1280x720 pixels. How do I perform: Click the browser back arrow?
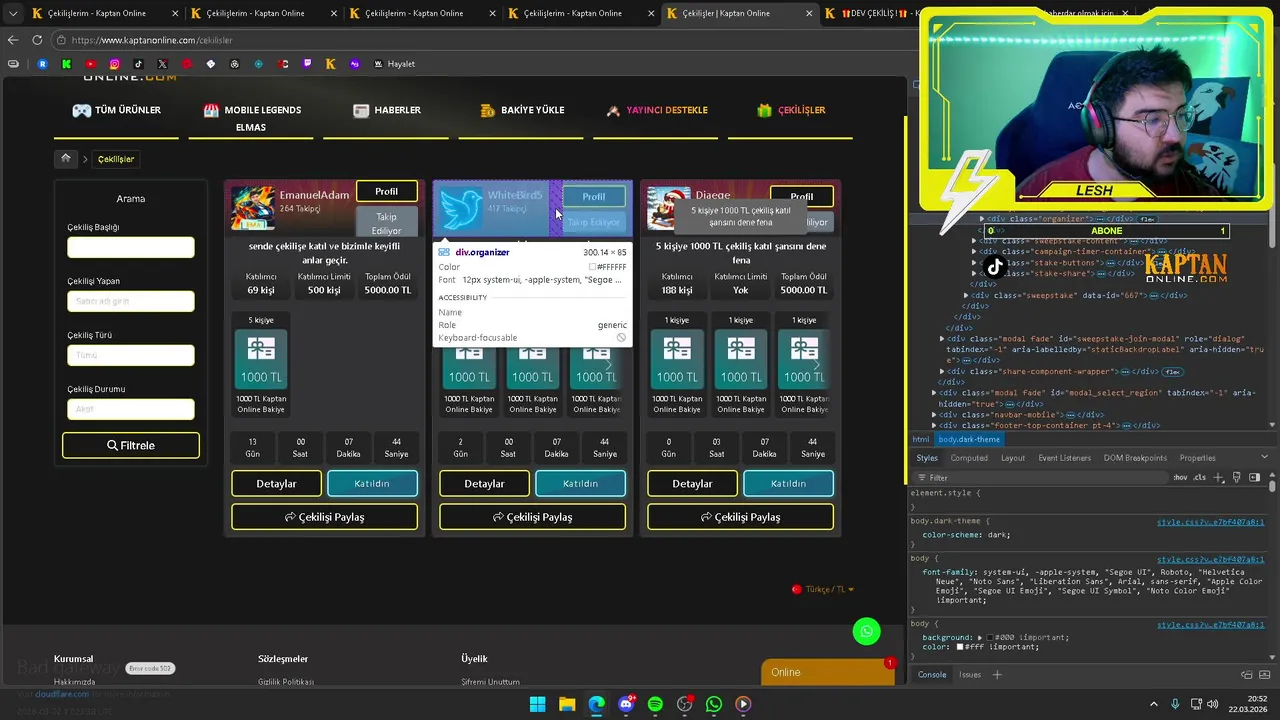pos(13,40)
